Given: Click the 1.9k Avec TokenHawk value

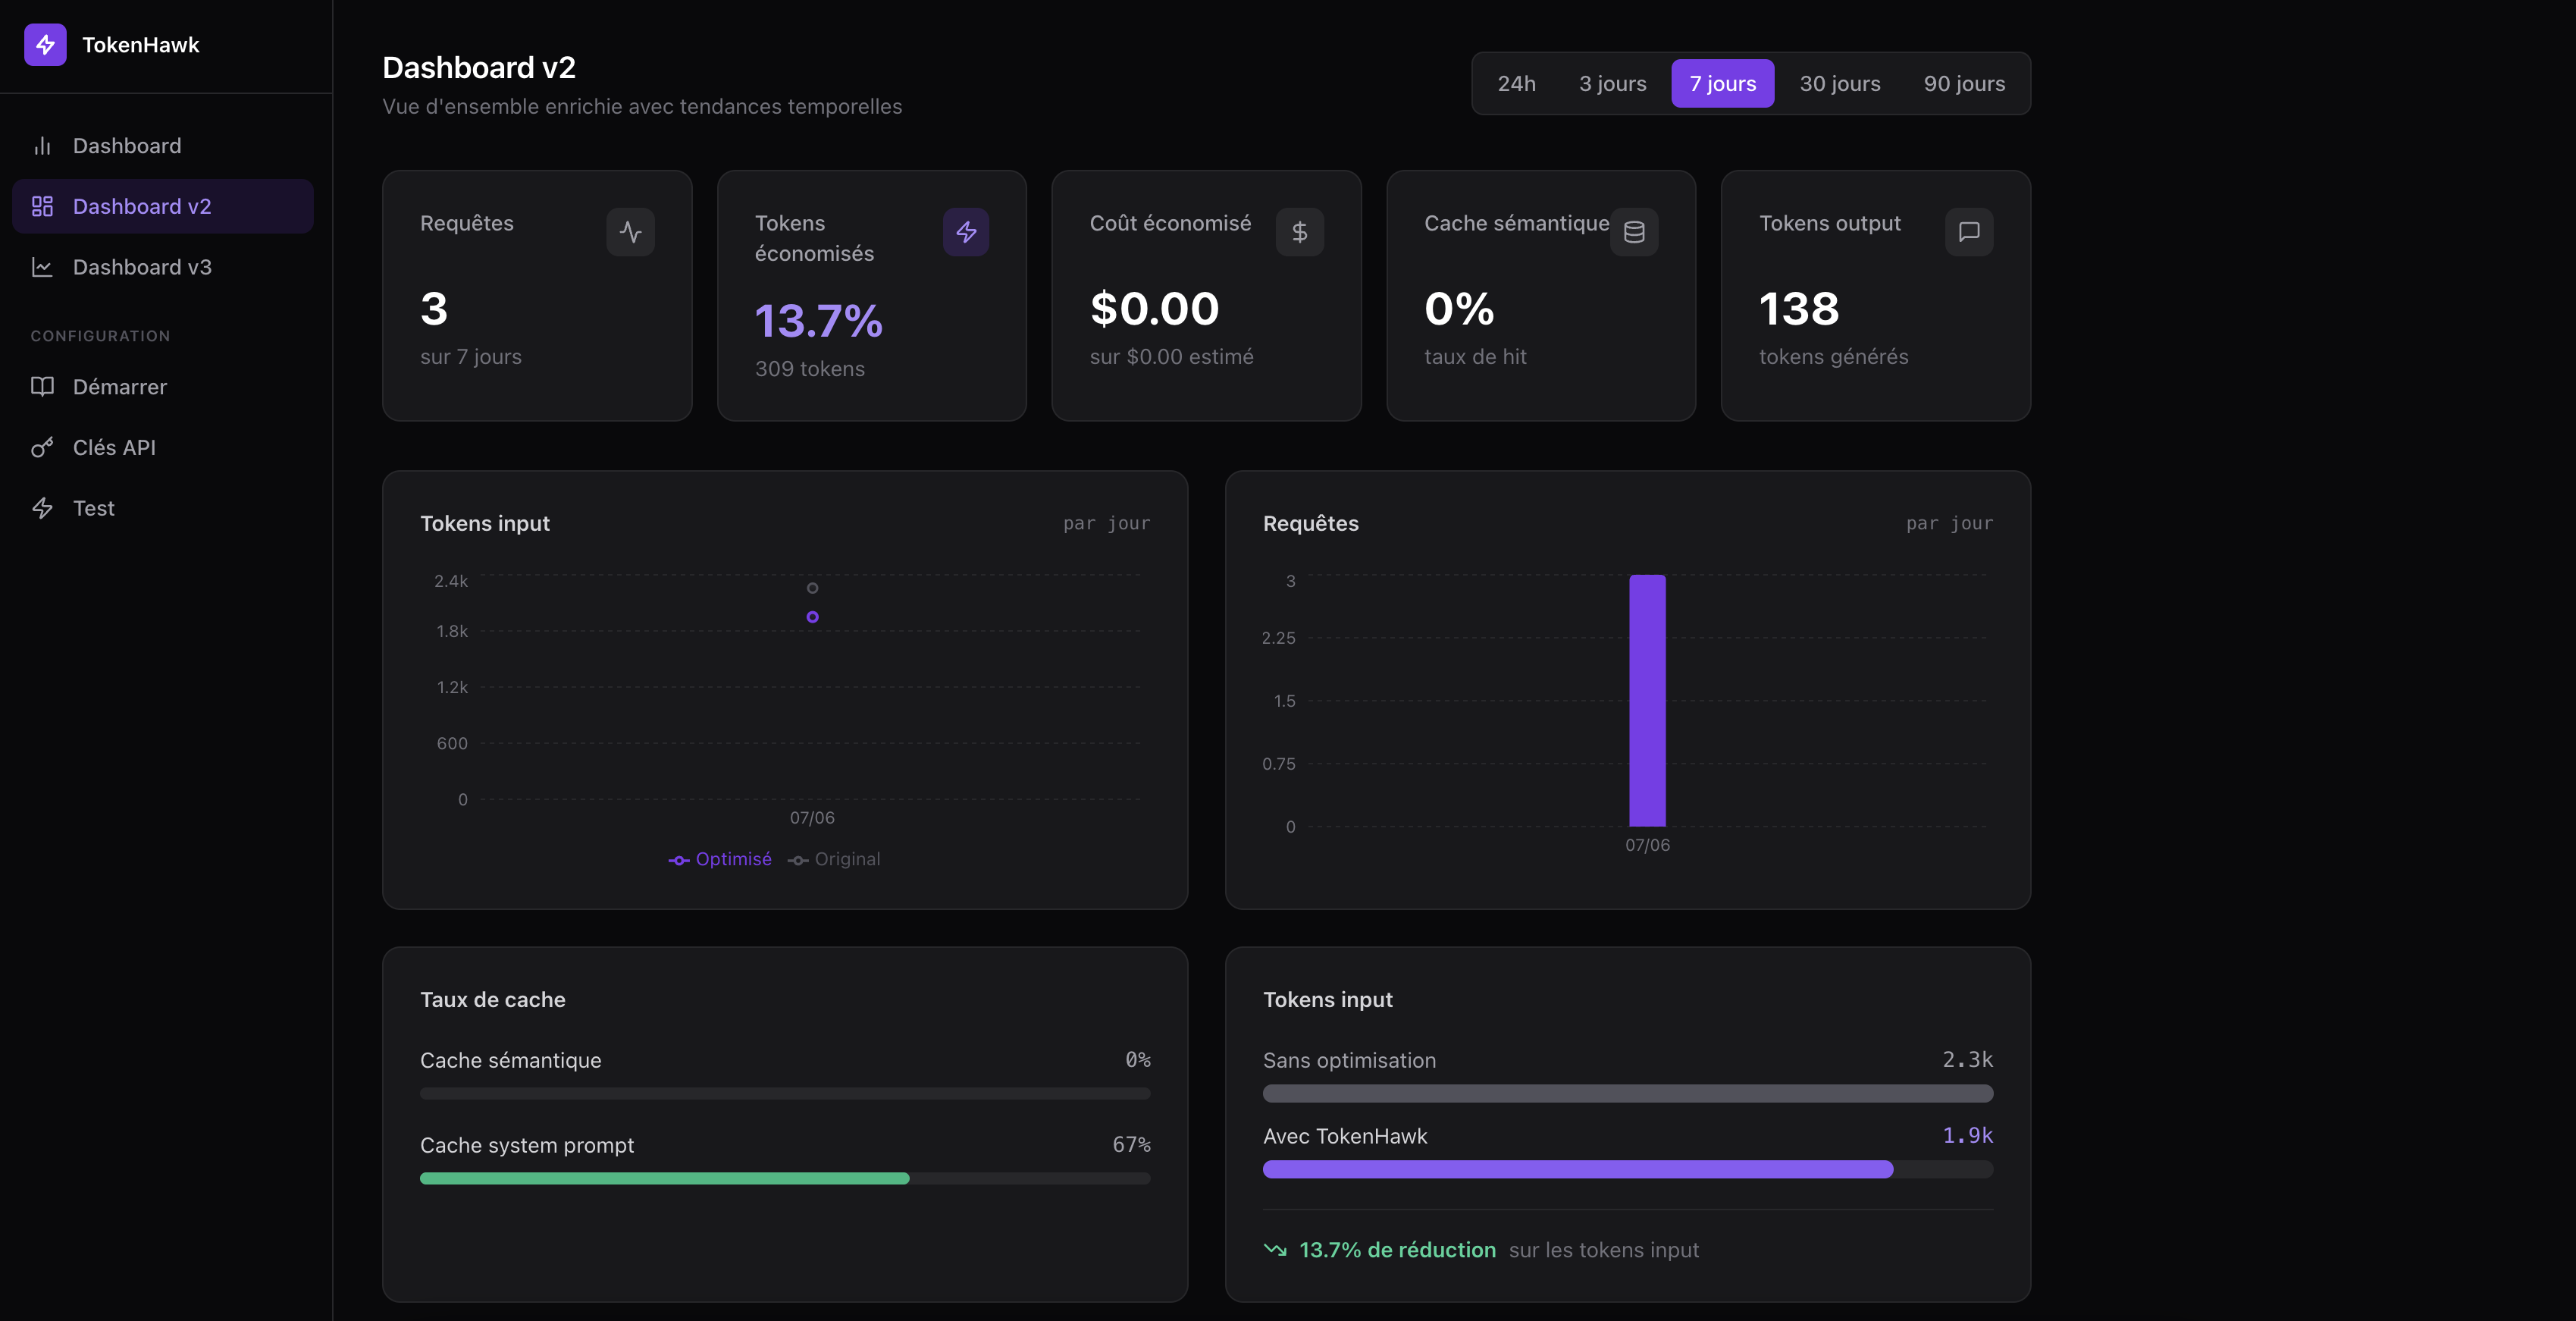Looking at the screenshot, I should 1967,1136.
